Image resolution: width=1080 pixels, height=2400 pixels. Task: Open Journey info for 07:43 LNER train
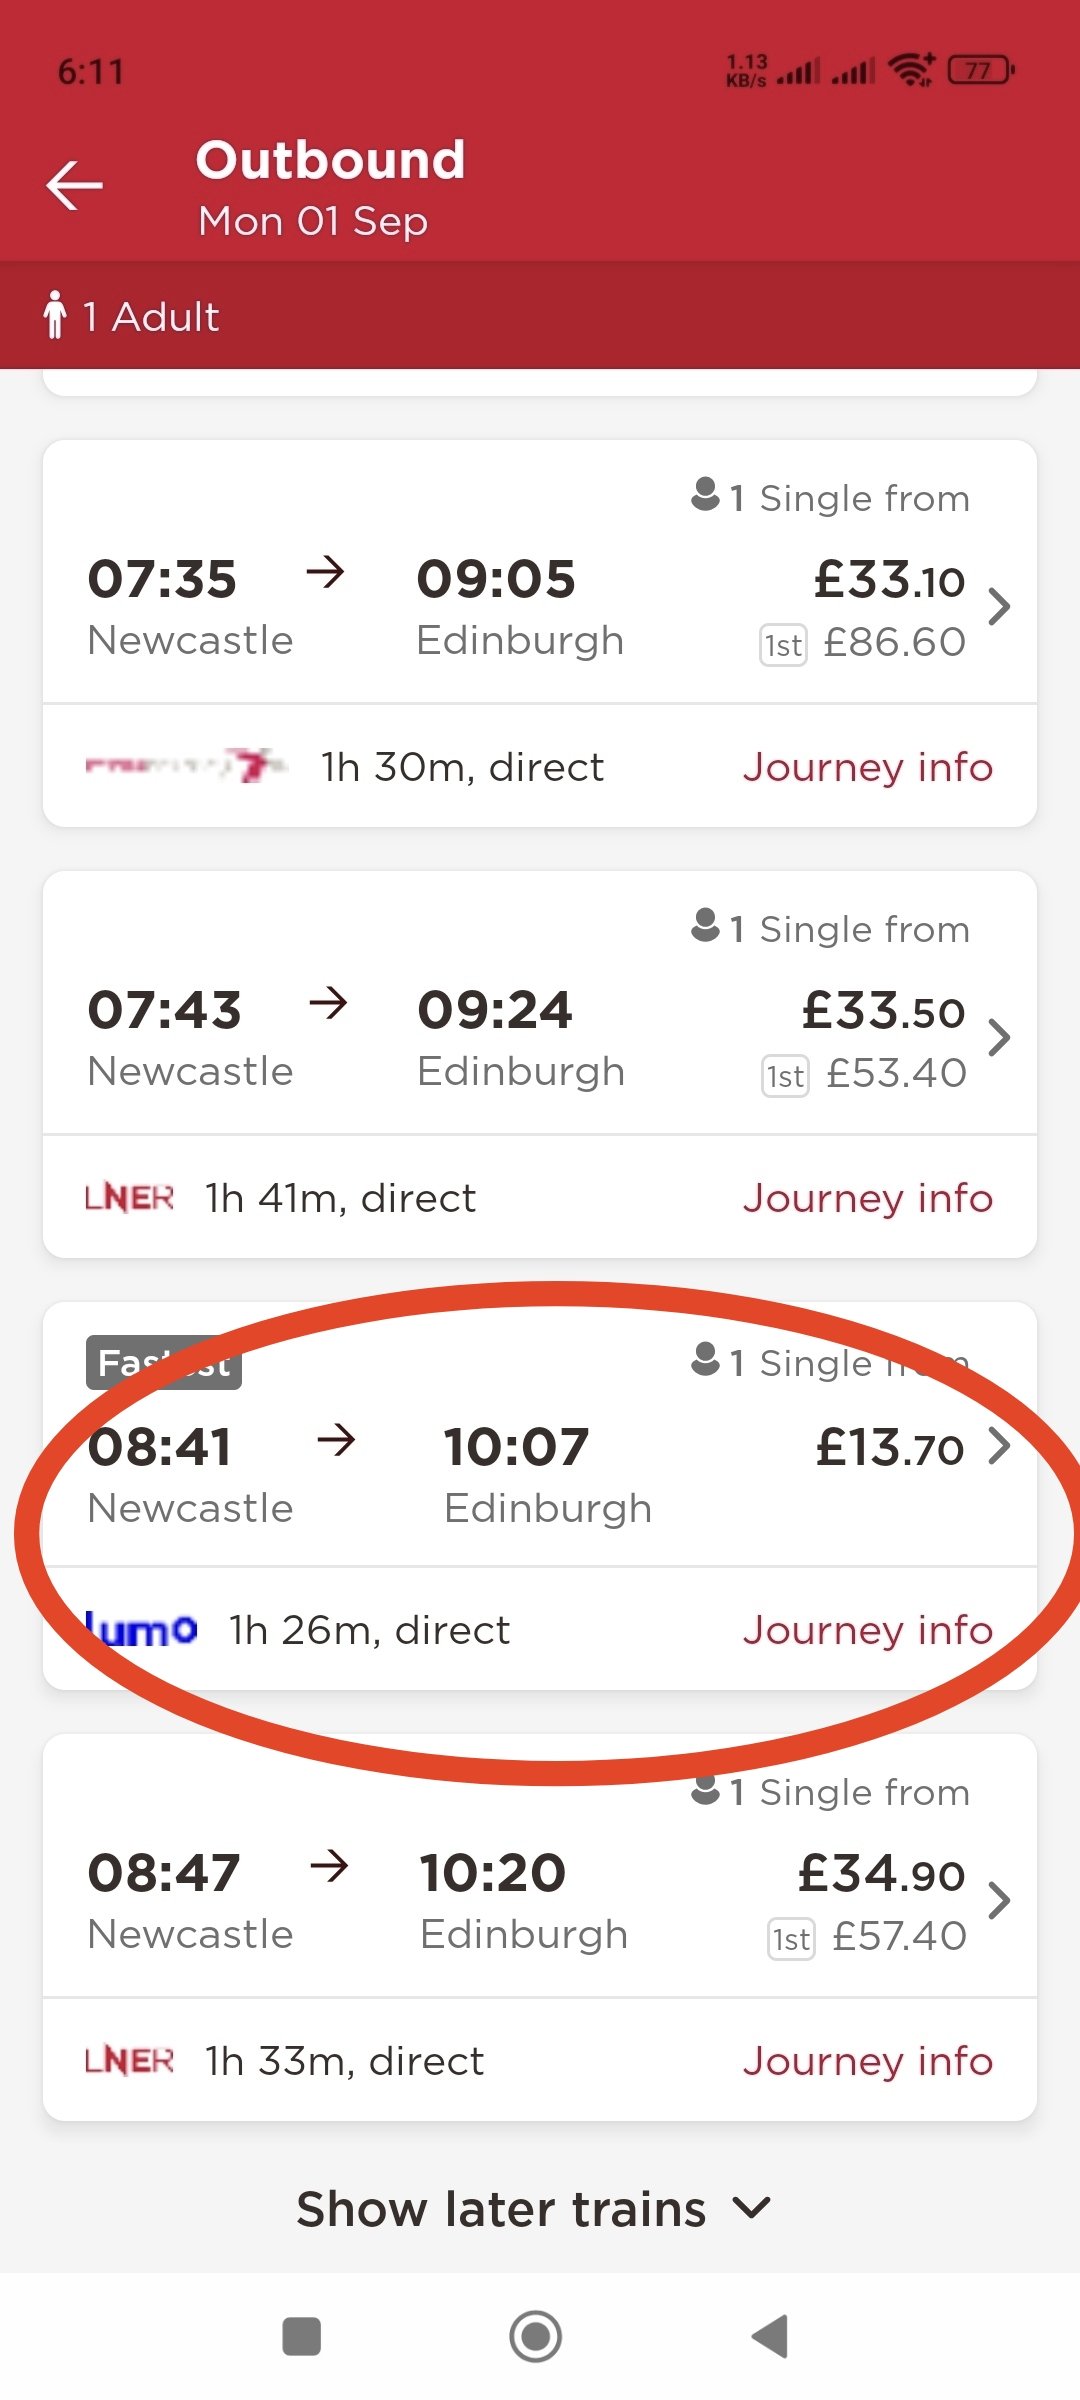[x=868, y=1198]
